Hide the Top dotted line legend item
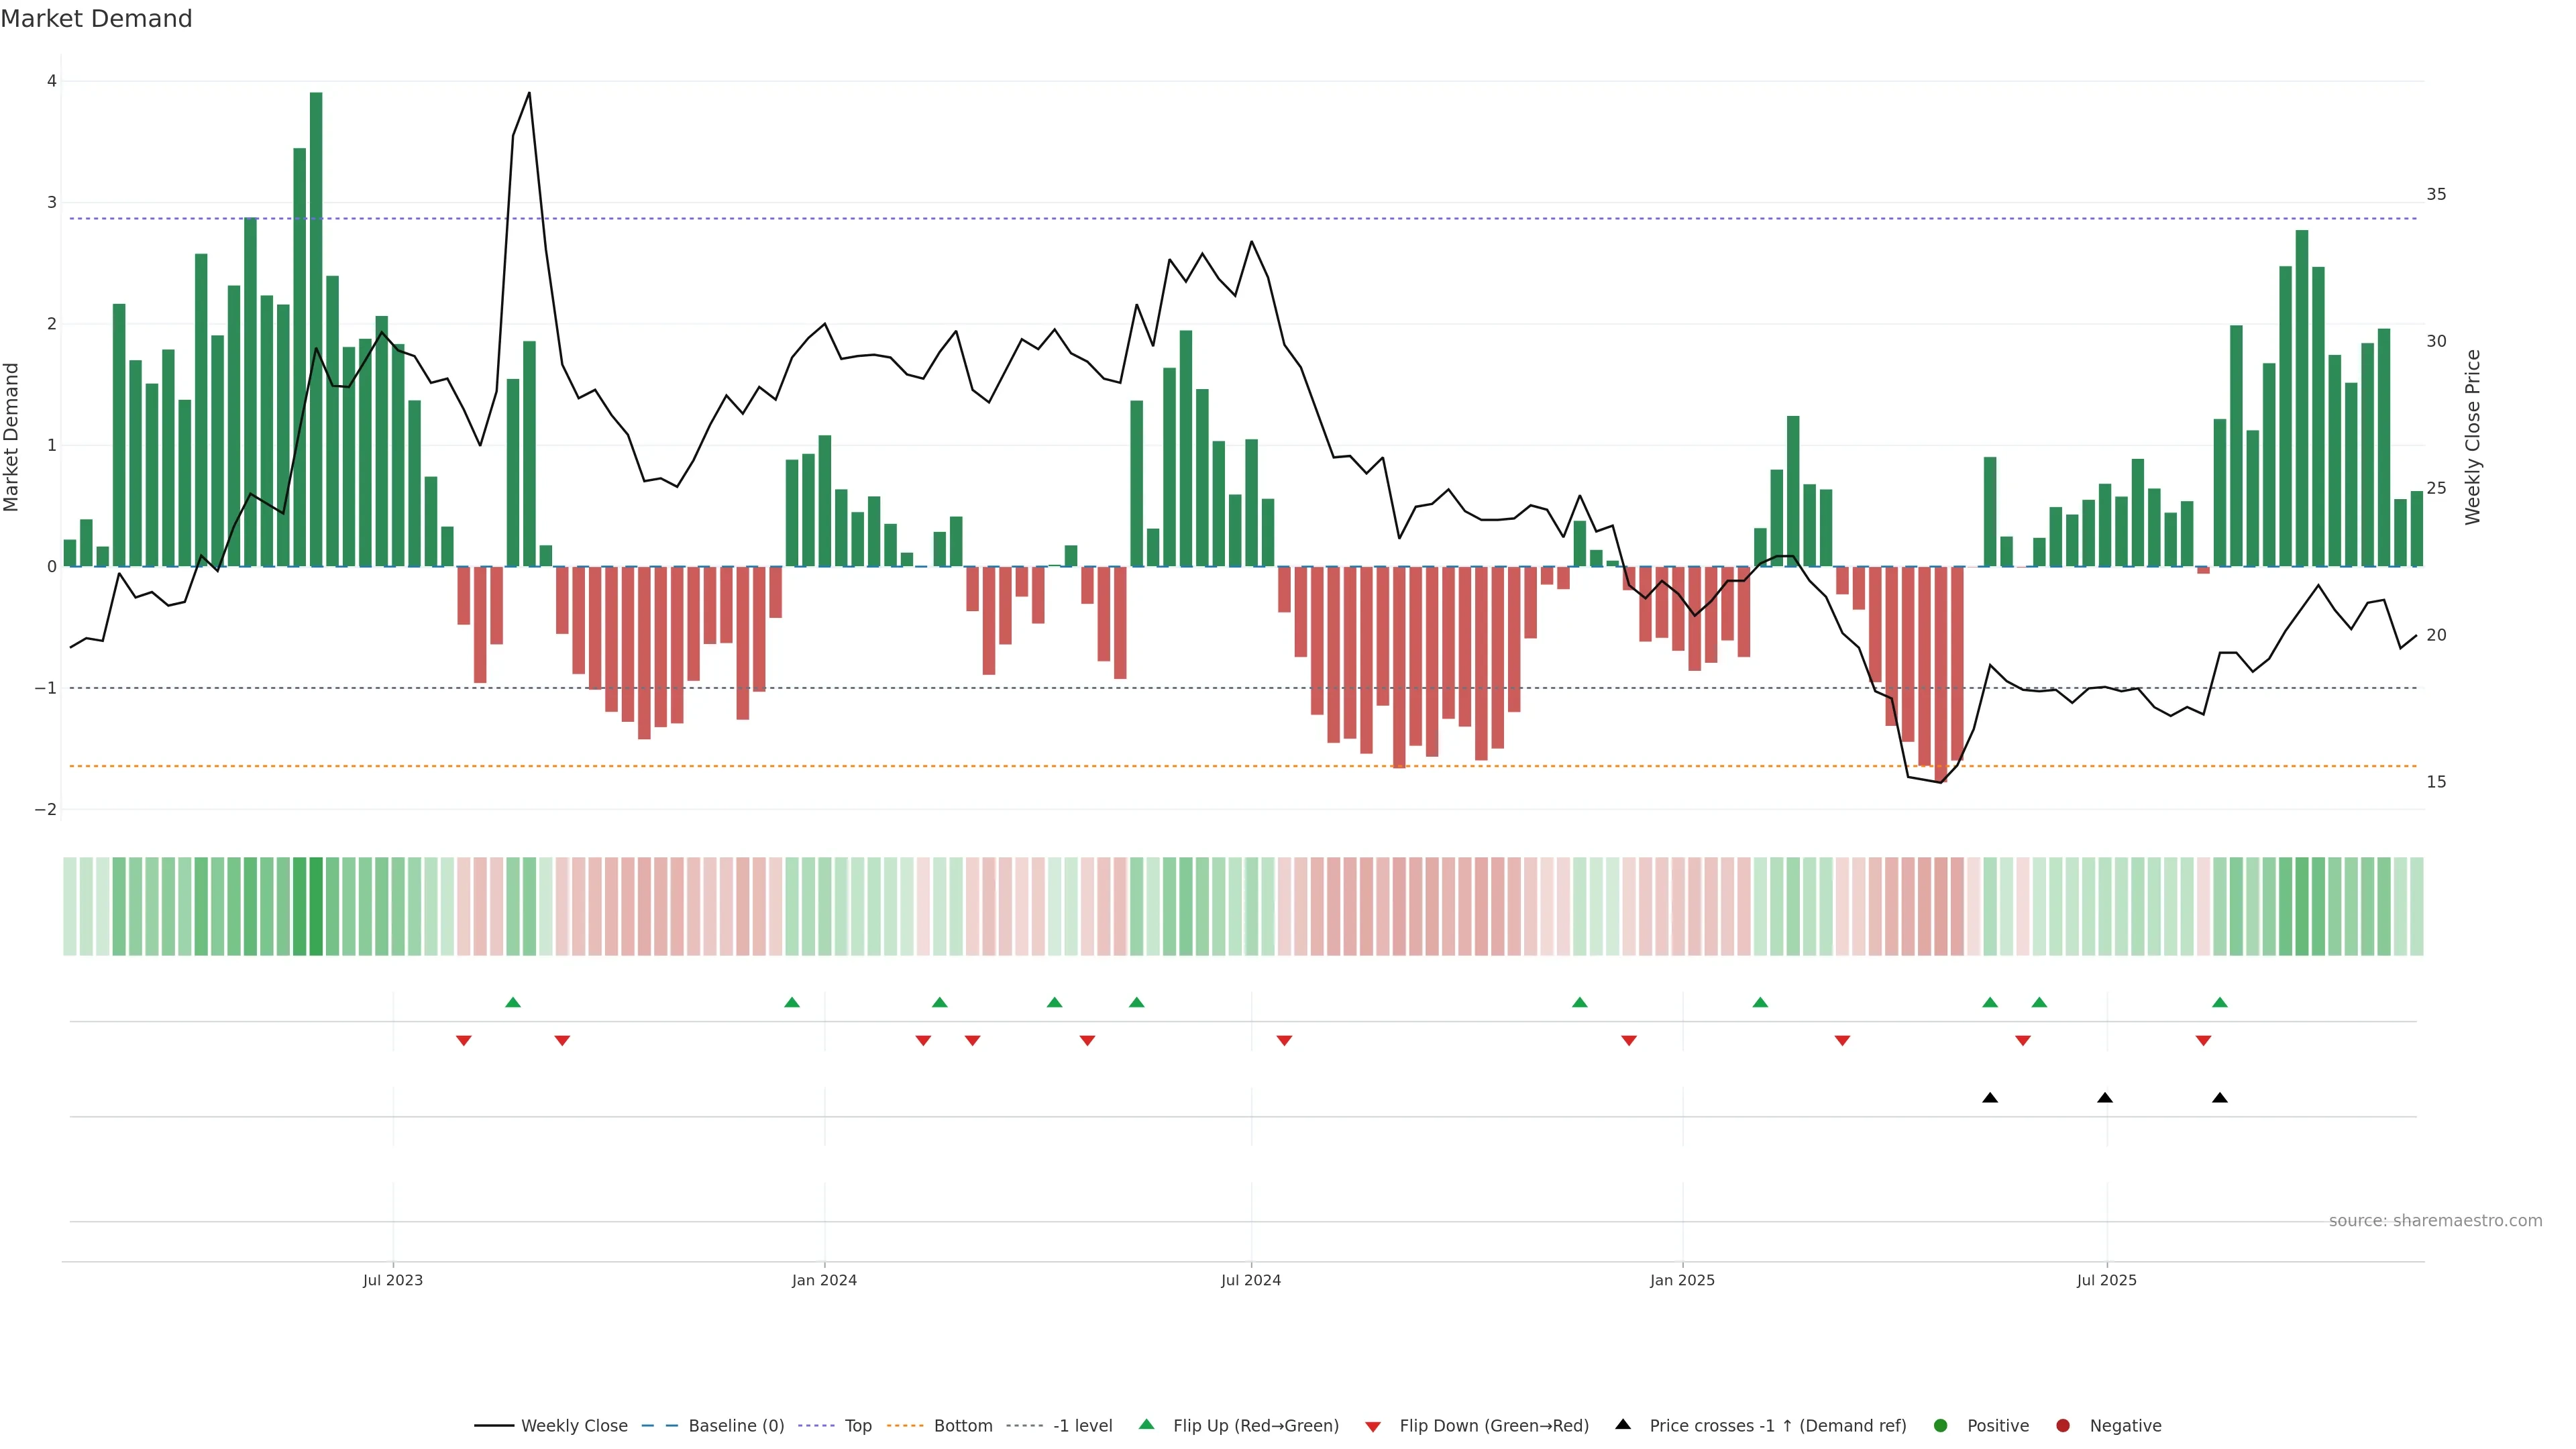Image resolution: width=2576 pixels, height=1449 pixels. tap(857, 1425)
